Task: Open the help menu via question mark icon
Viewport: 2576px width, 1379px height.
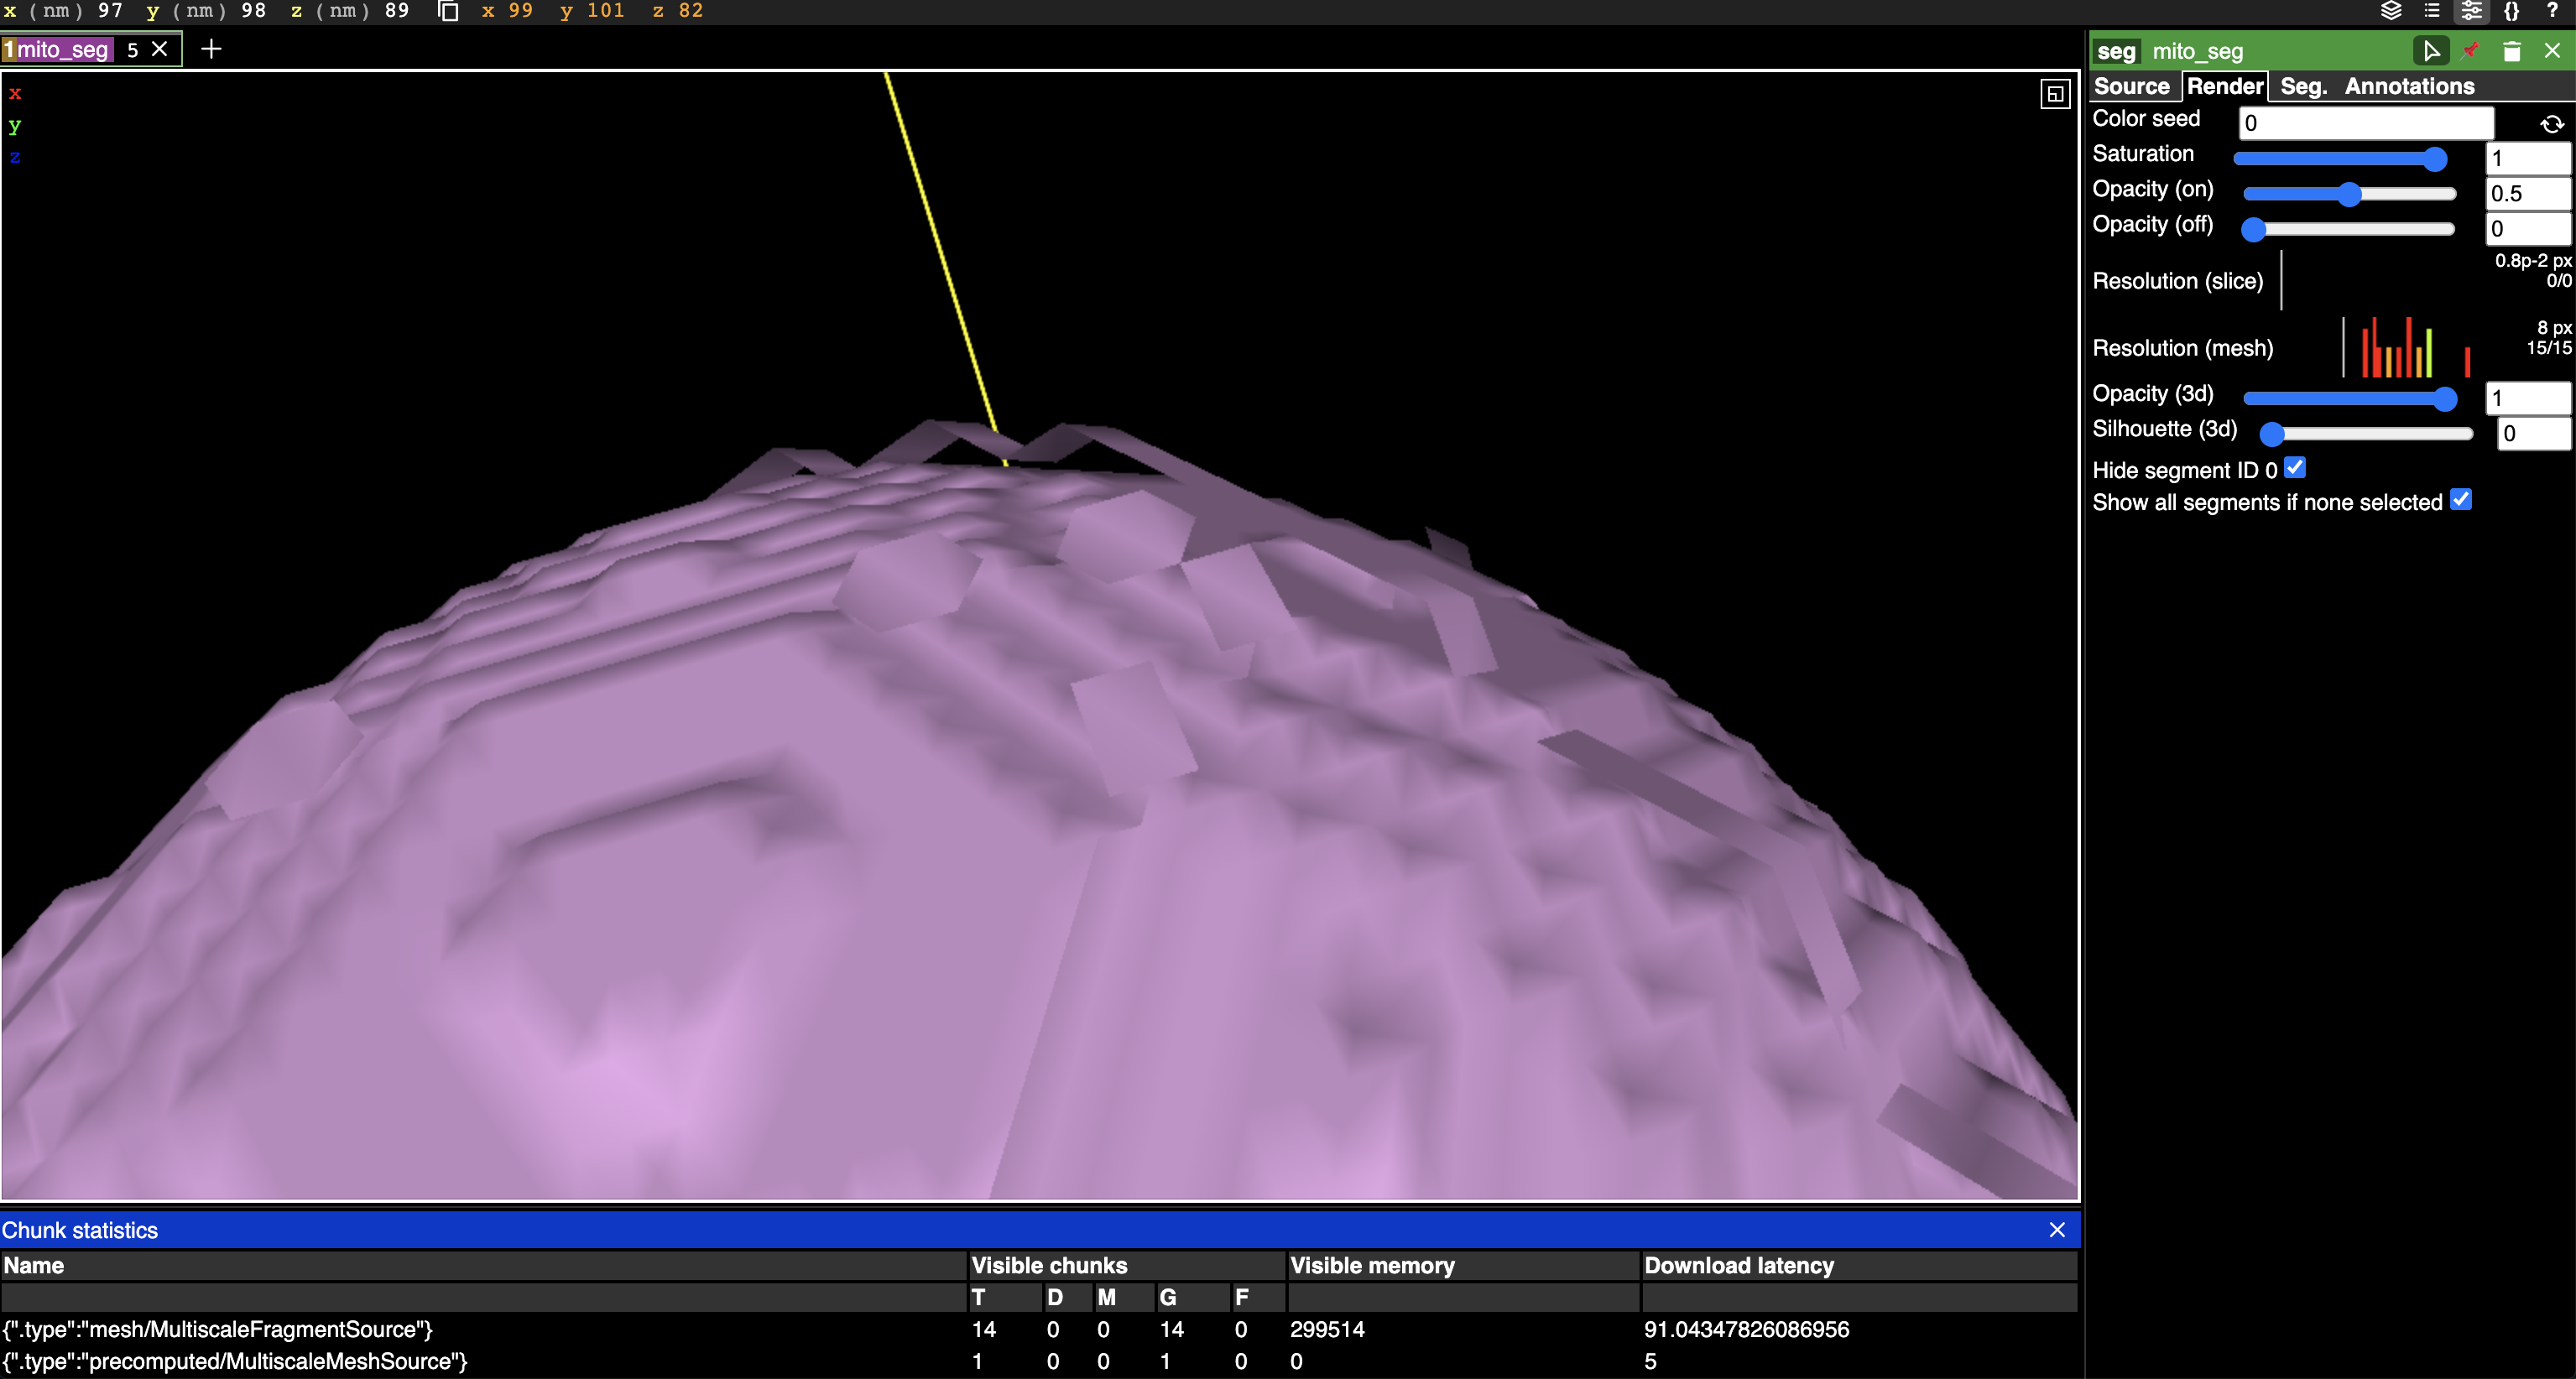Action: [2553, 12]
